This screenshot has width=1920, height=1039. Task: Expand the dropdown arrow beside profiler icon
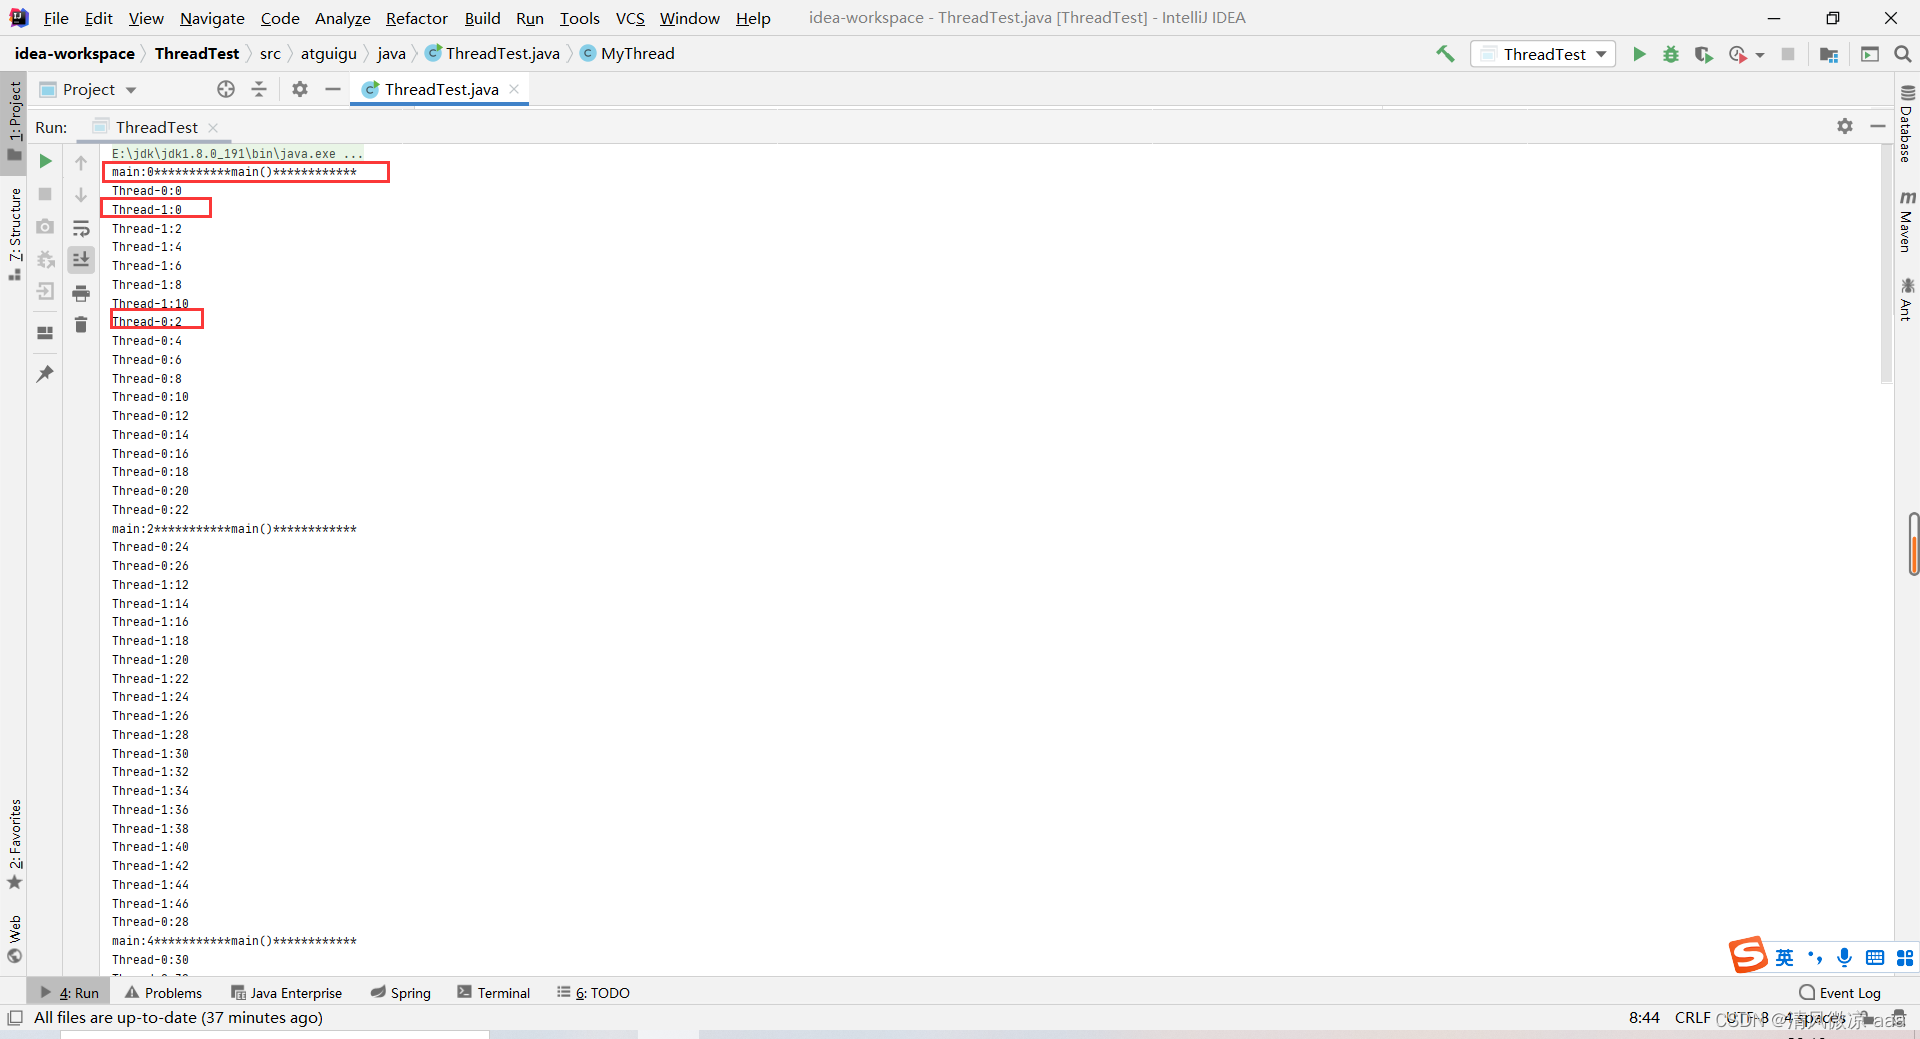click(x=1760, y=55)
